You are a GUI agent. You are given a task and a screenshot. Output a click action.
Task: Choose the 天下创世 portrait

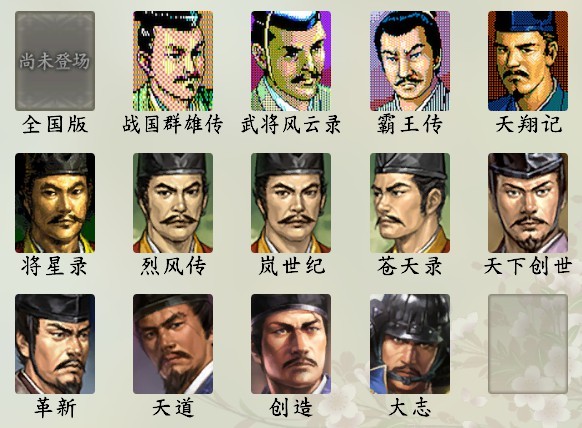pyautogui.click(x=528, y=203)
